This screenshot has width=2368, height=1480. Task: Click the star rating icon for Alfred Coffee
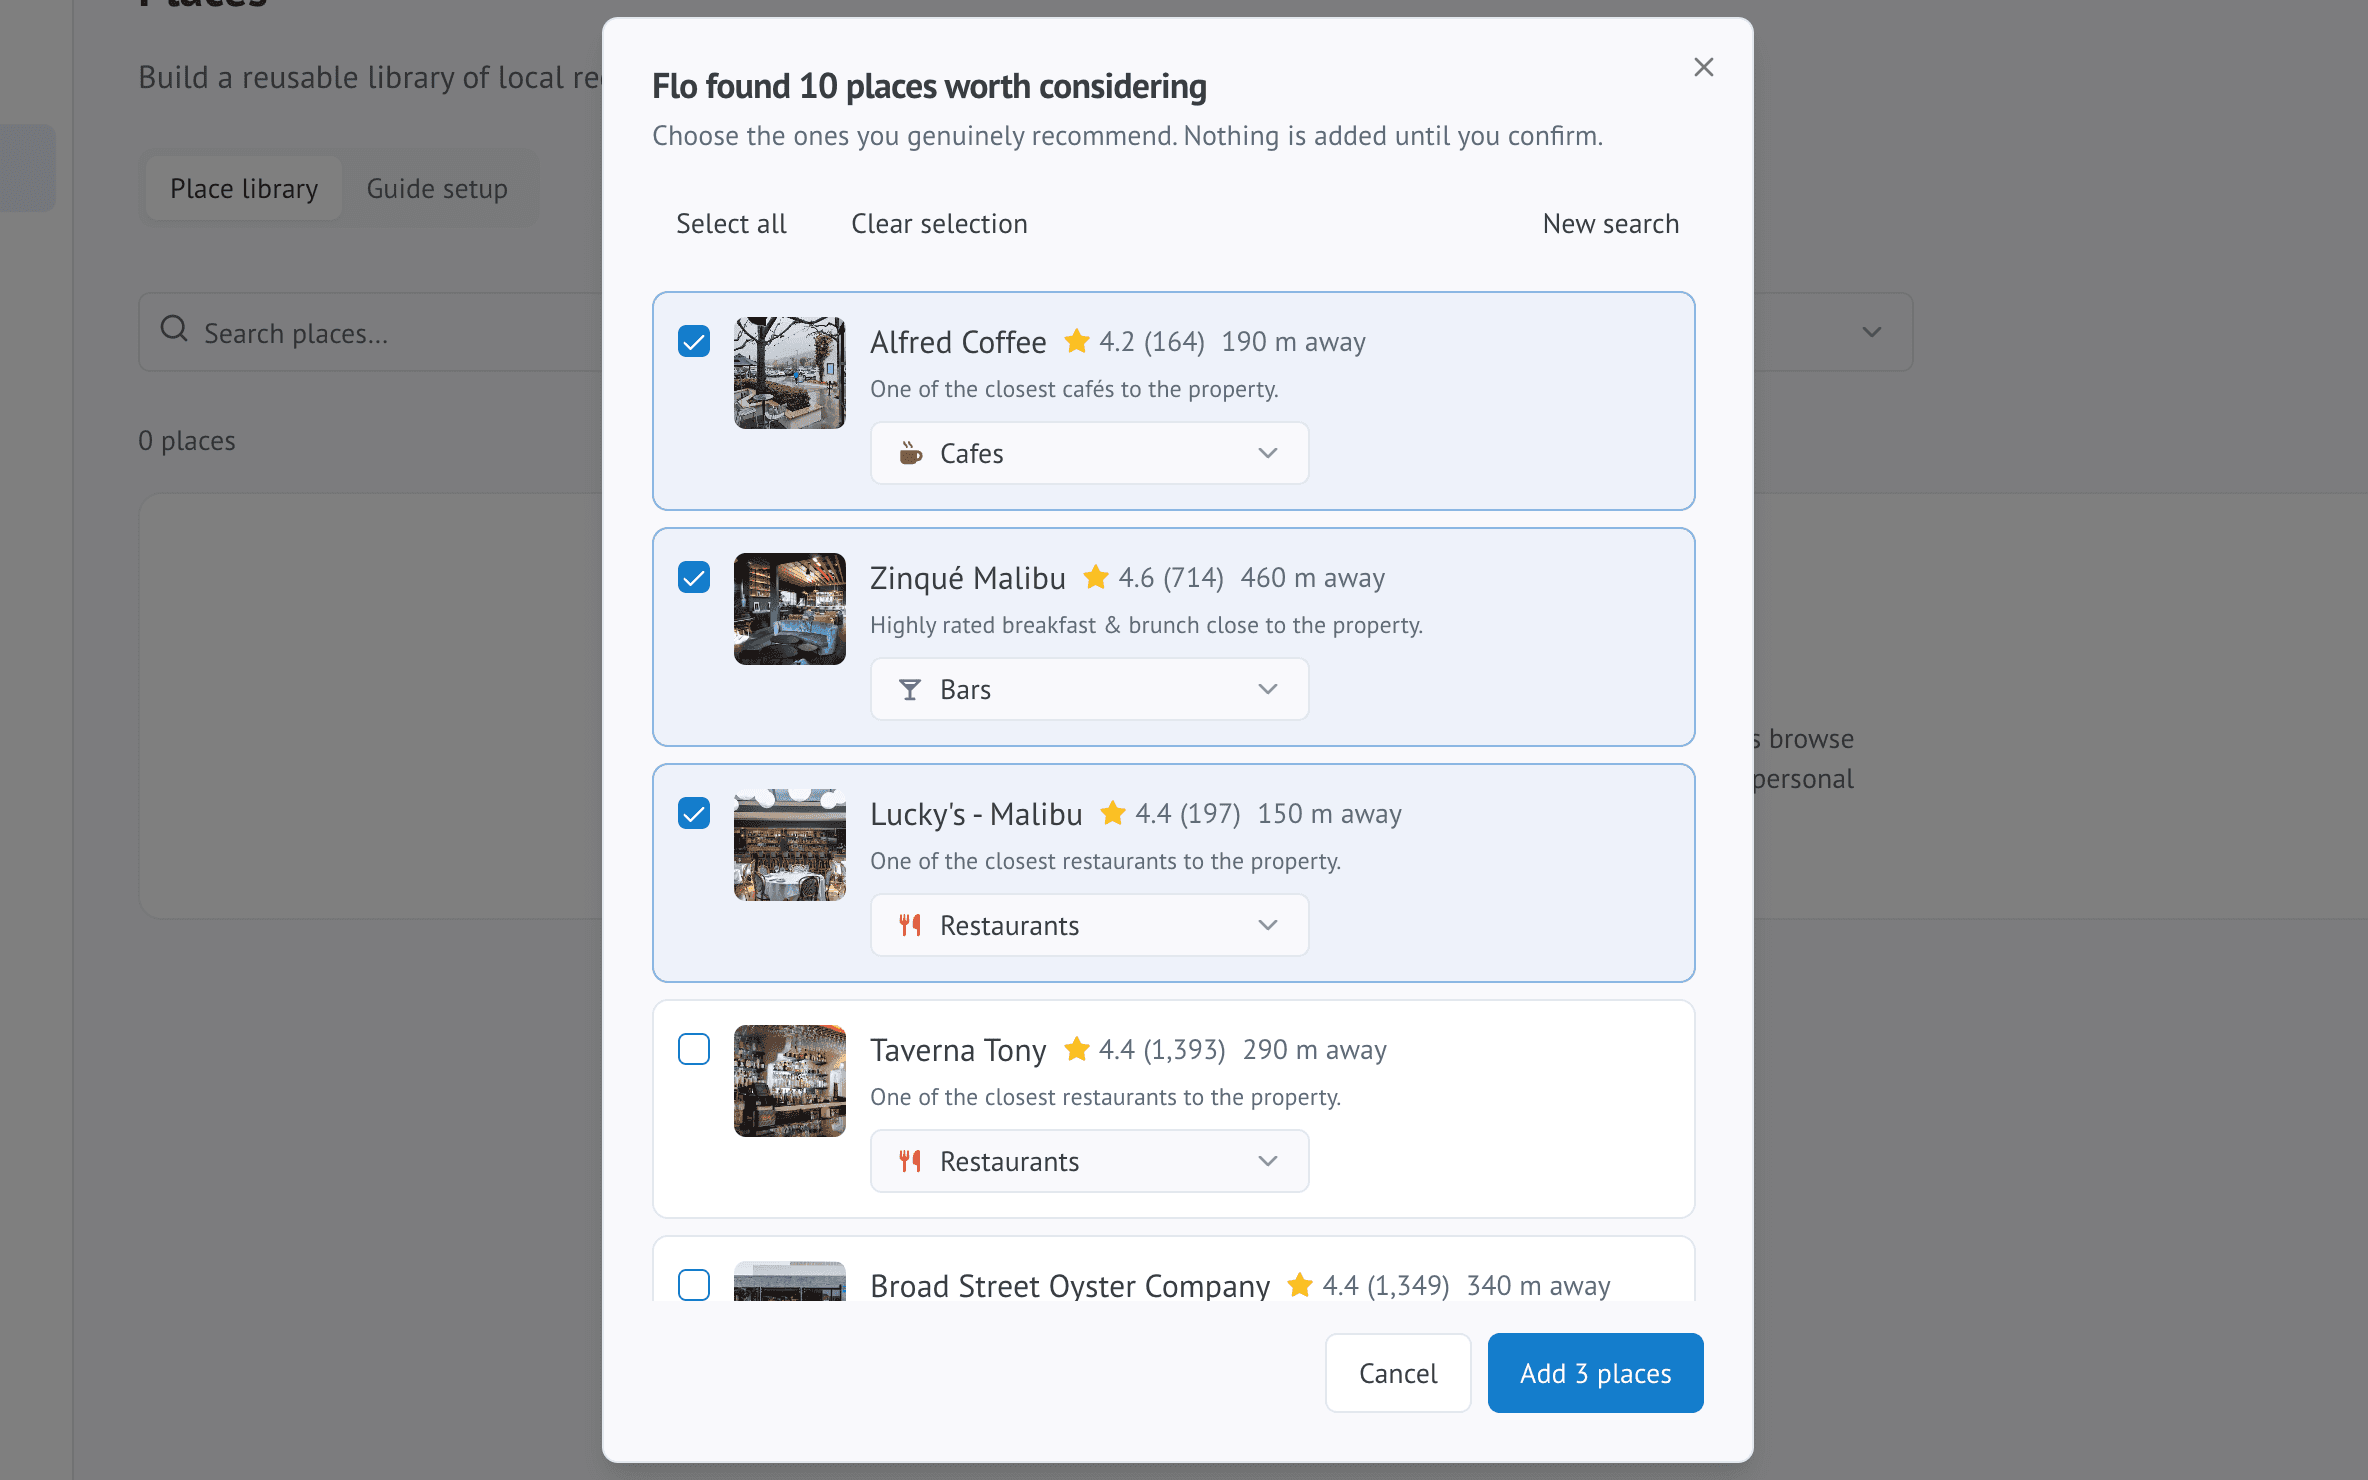click(x=1077, y=341)
